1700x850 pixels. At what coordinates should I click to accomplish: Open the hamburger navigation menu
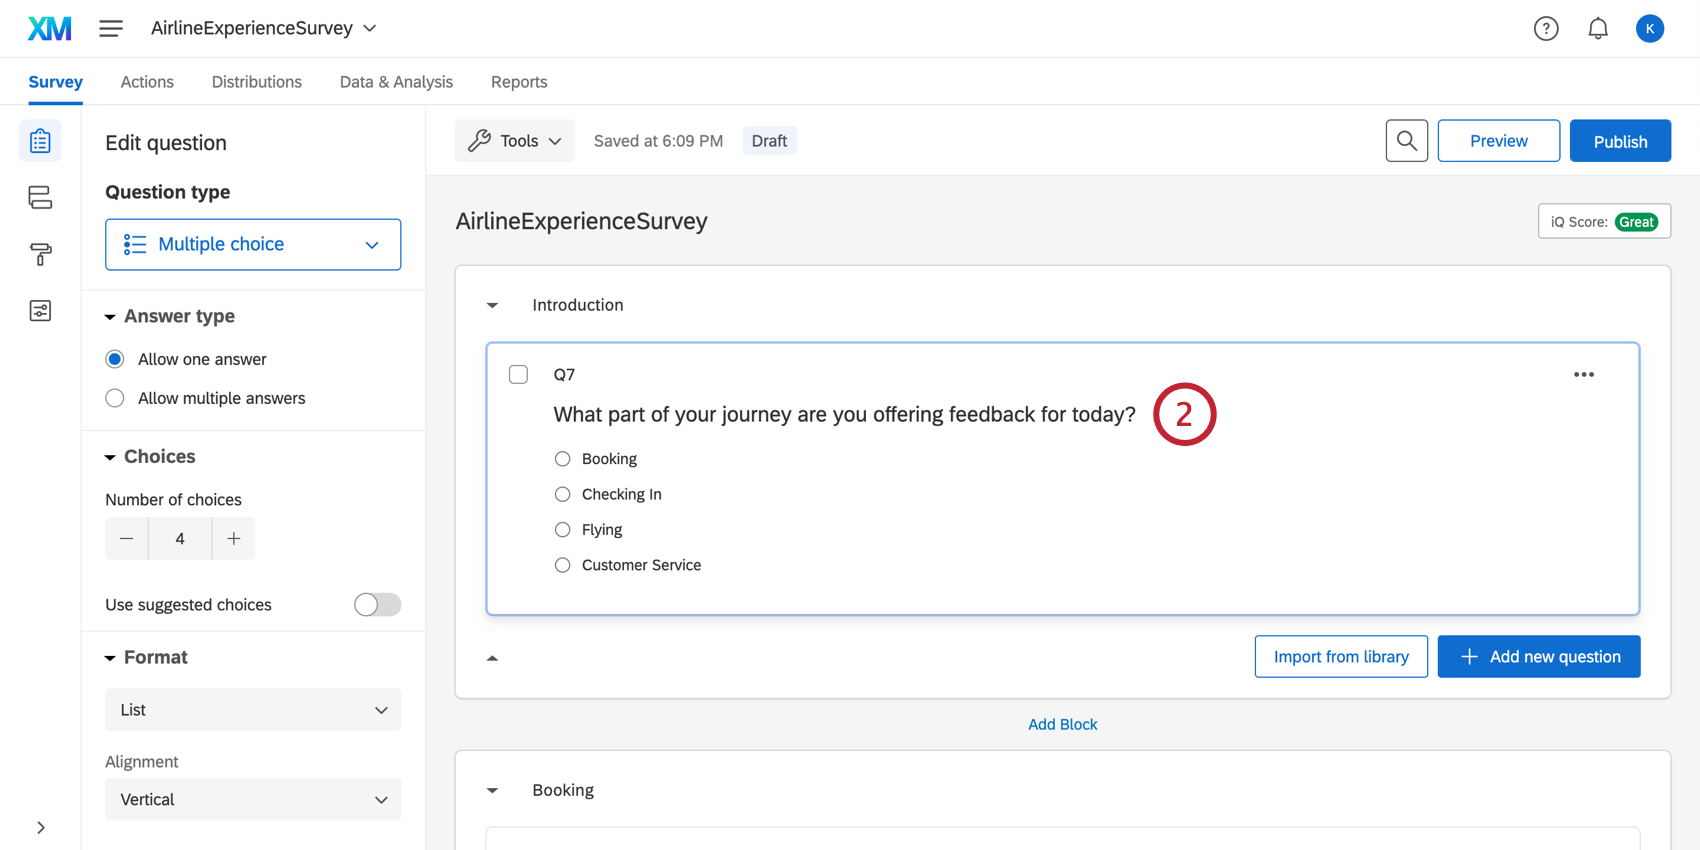[x=111, y=29]
